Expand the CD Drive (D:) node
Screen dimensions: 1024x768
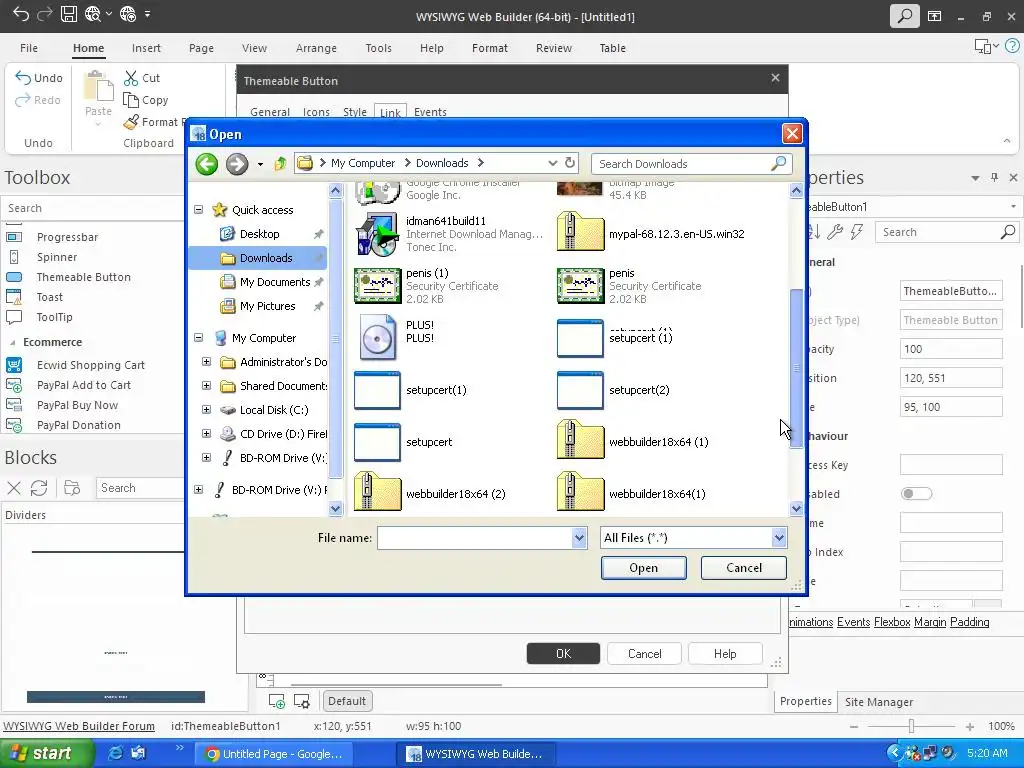point(206,434)
